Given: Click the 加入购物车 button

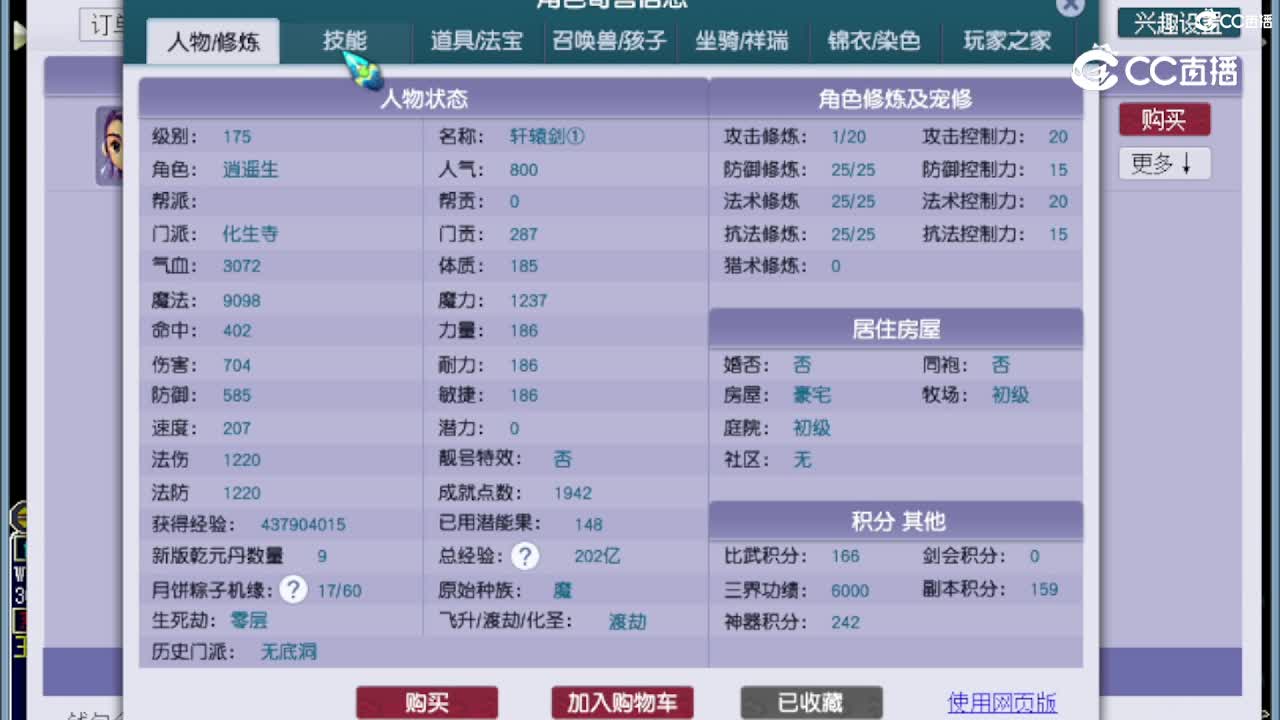Looking at the screenshot, I should (x=622, y=703).
